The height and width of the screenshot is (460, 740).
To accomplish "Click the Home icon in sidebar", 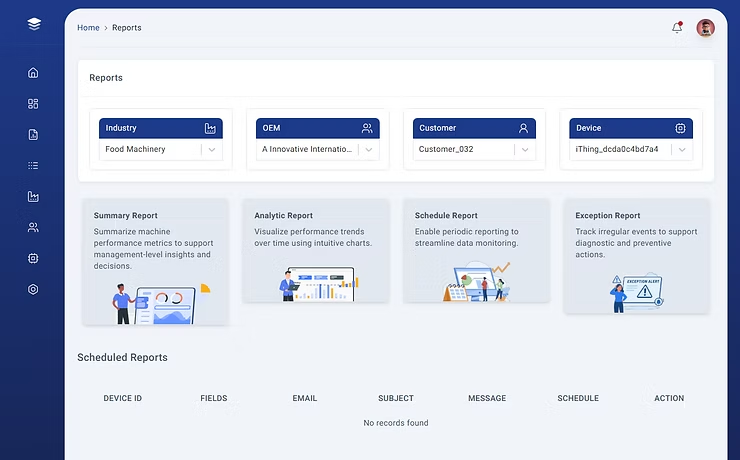I will coord(33,73).
